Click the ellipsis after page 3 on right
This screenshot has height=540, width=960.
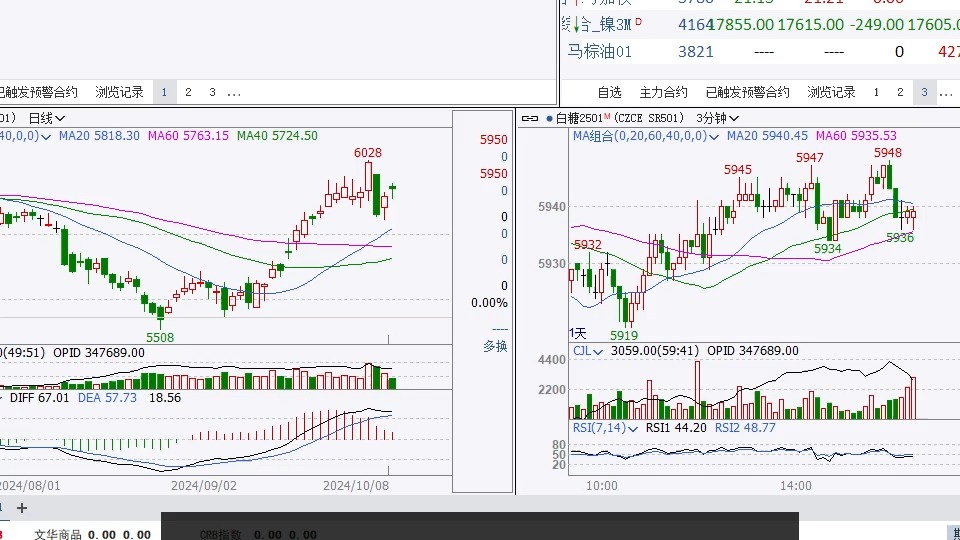(x=945, y=92)
